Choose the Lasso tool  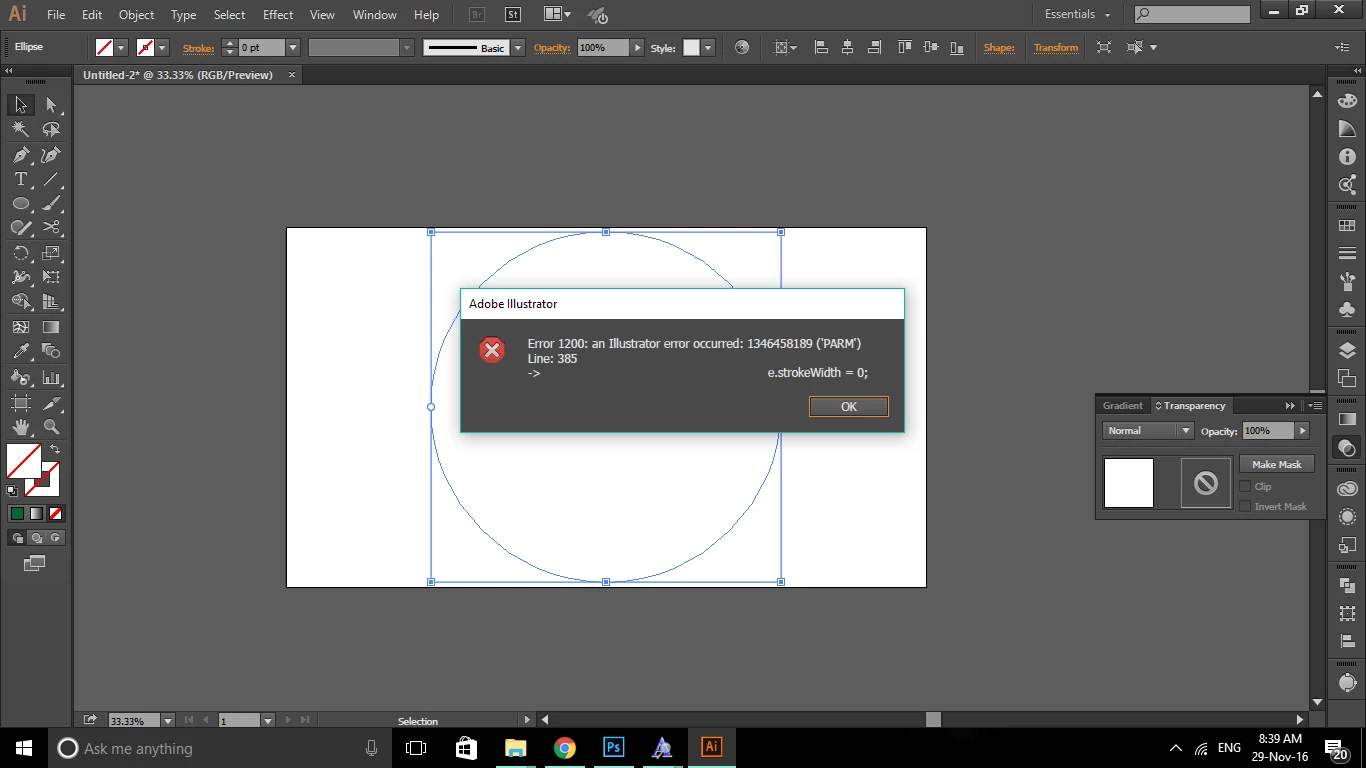click(x=51, y=129)
